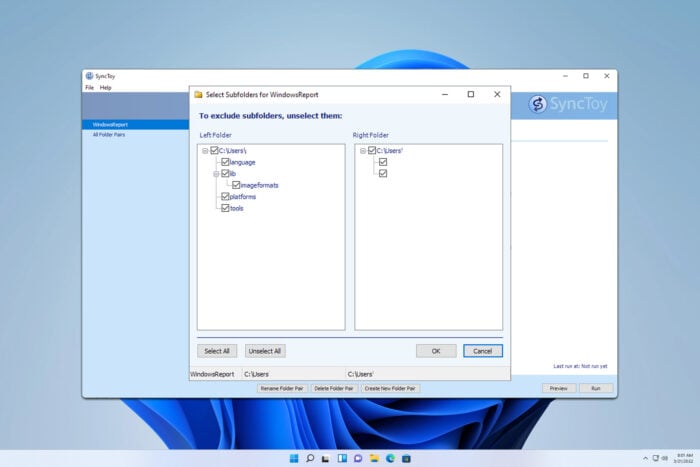This screenshot has height=467, width=700.
Task: Click Rename Folder Pair button
Action: [x=282, y=388]
